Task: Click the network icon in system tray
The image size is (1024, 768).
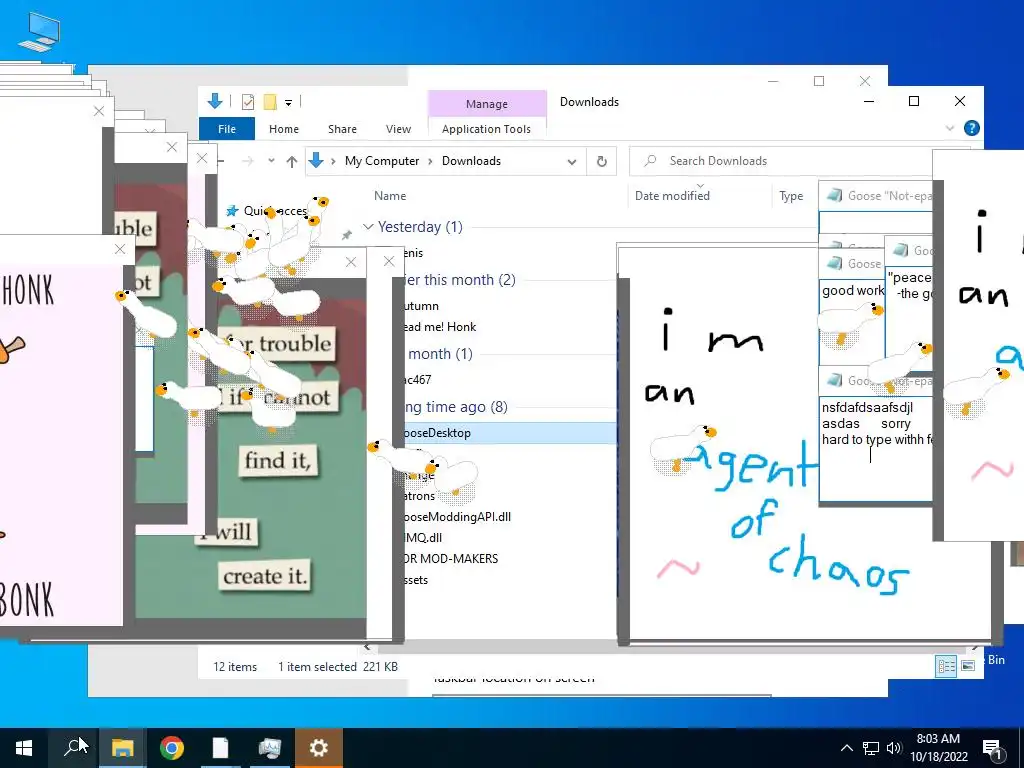Action: click(871, 748)
